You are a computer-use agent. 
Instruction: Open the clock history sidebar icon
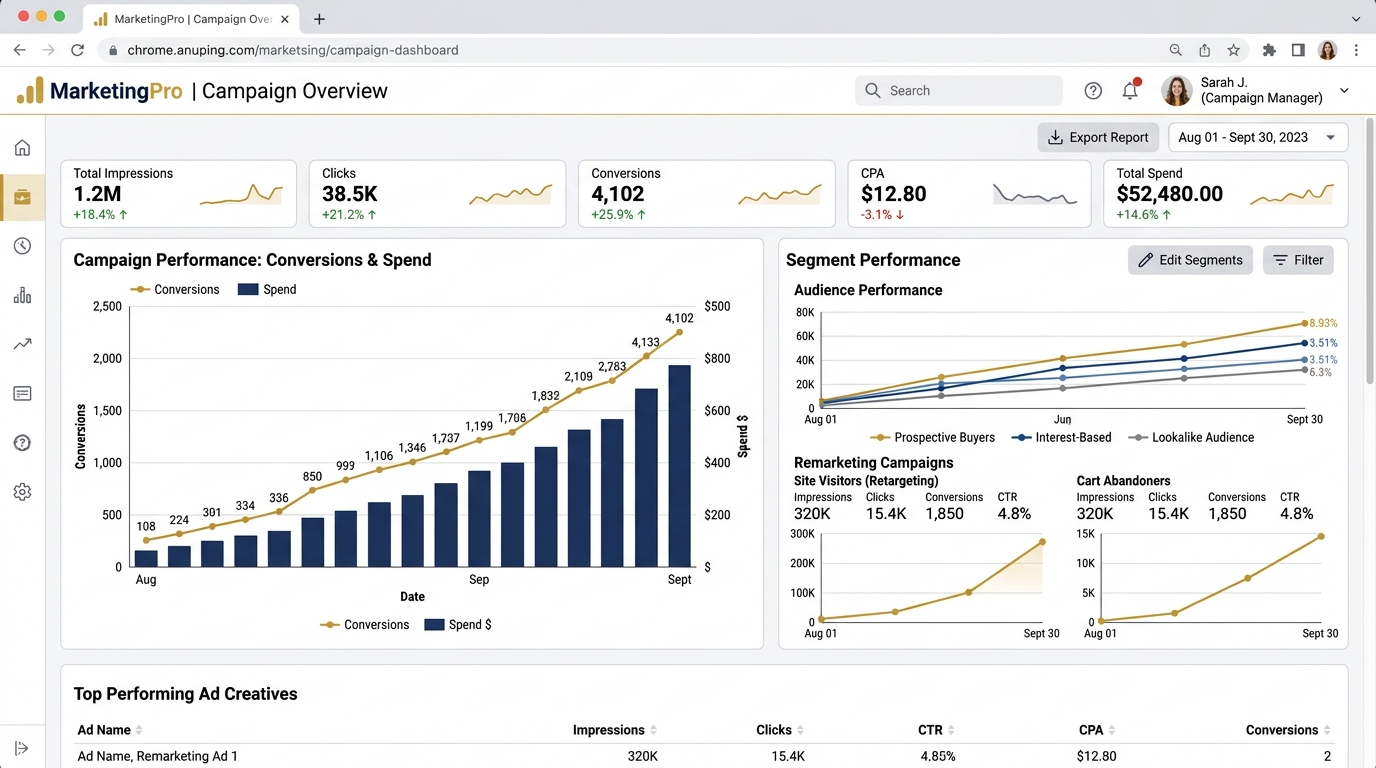[22, 246]
